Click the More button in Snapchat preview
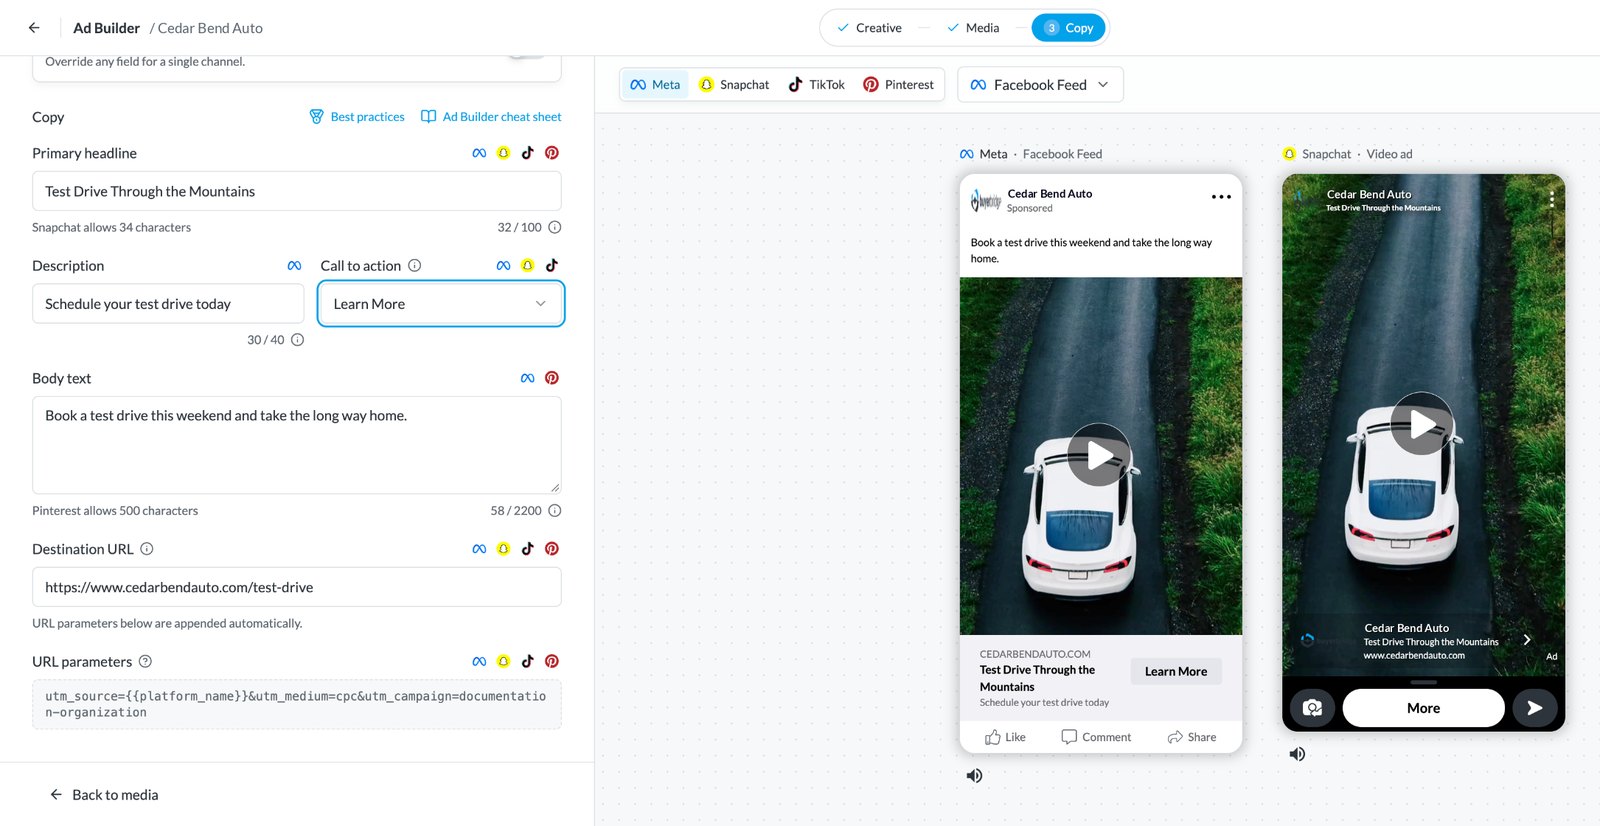This screenshot has height=826, width=1600. (1423, 708)
